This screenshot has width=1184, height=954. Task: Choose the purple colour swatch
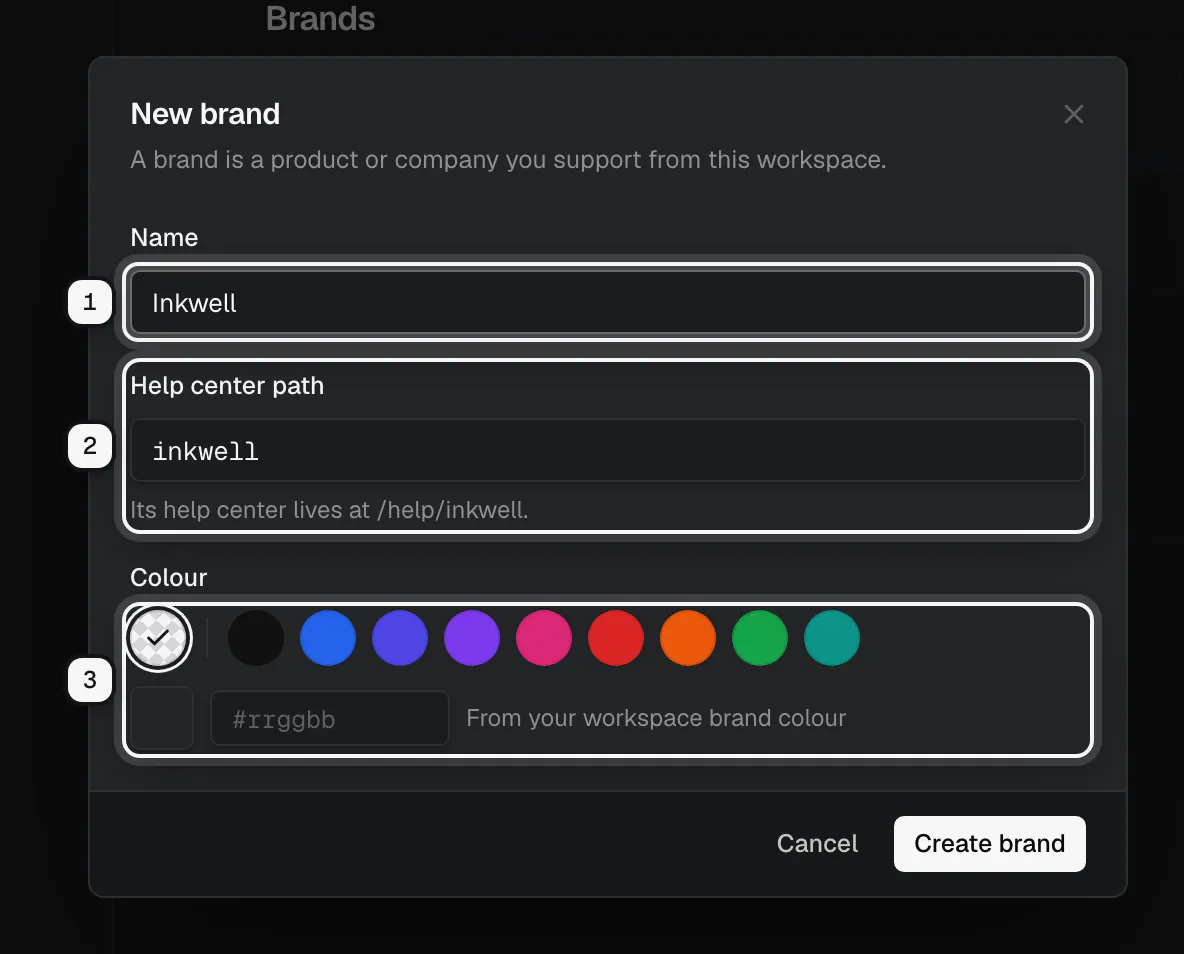point(472,638)
